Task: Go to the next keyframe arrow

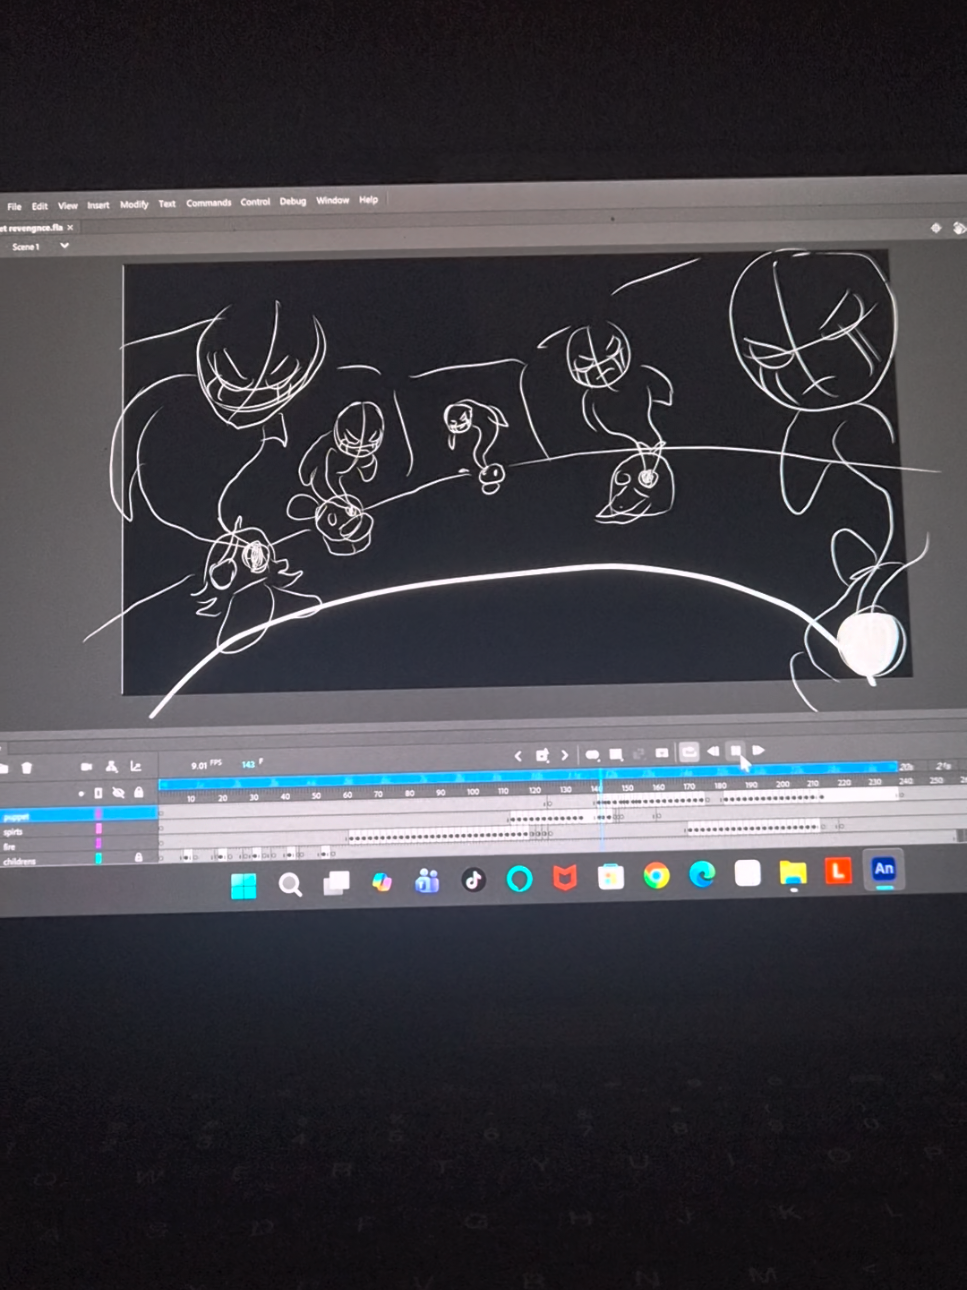Action: pyautogui.click(x=565, y=755)
